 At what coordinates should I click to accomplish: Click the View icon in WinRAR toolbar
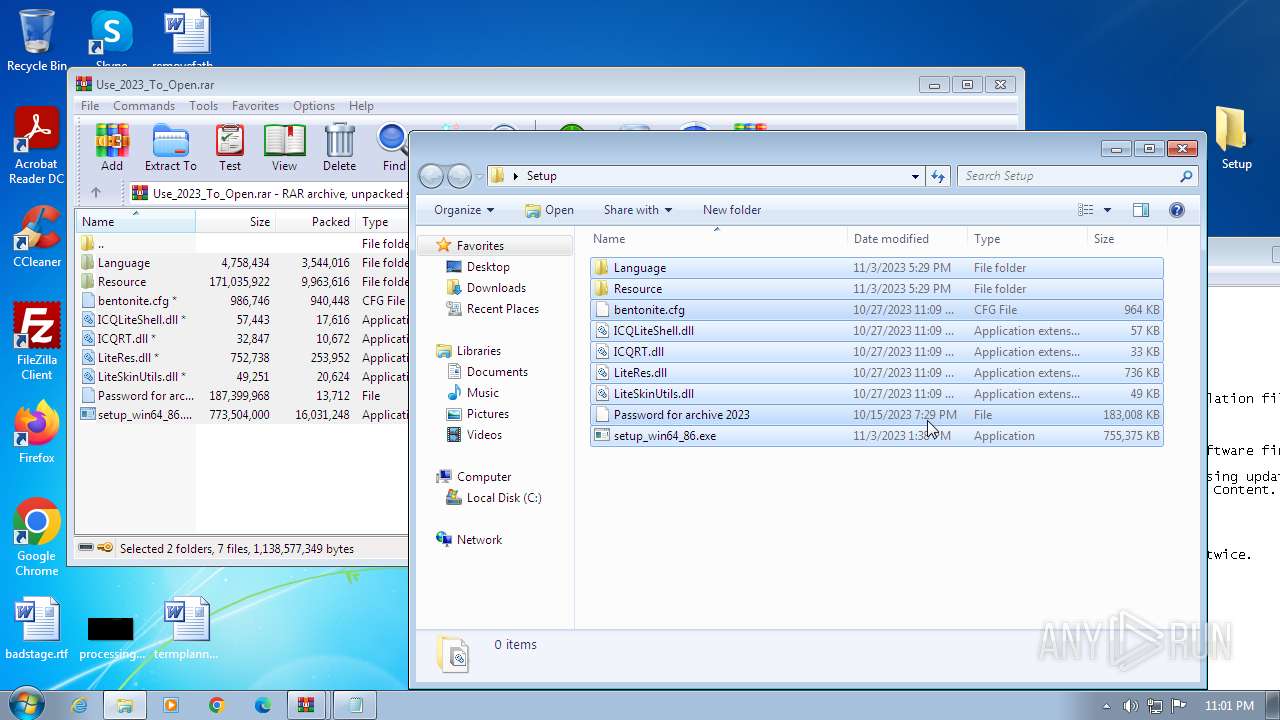tap(284, 147)
